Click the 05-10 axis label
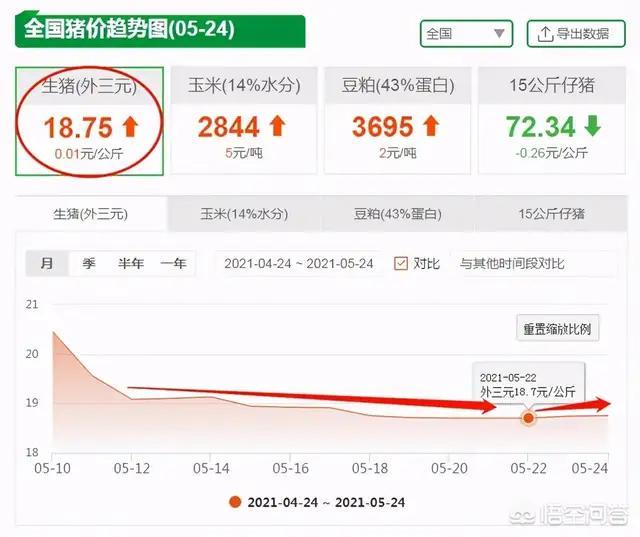The image size is (640, 537). tap(52, 468)
